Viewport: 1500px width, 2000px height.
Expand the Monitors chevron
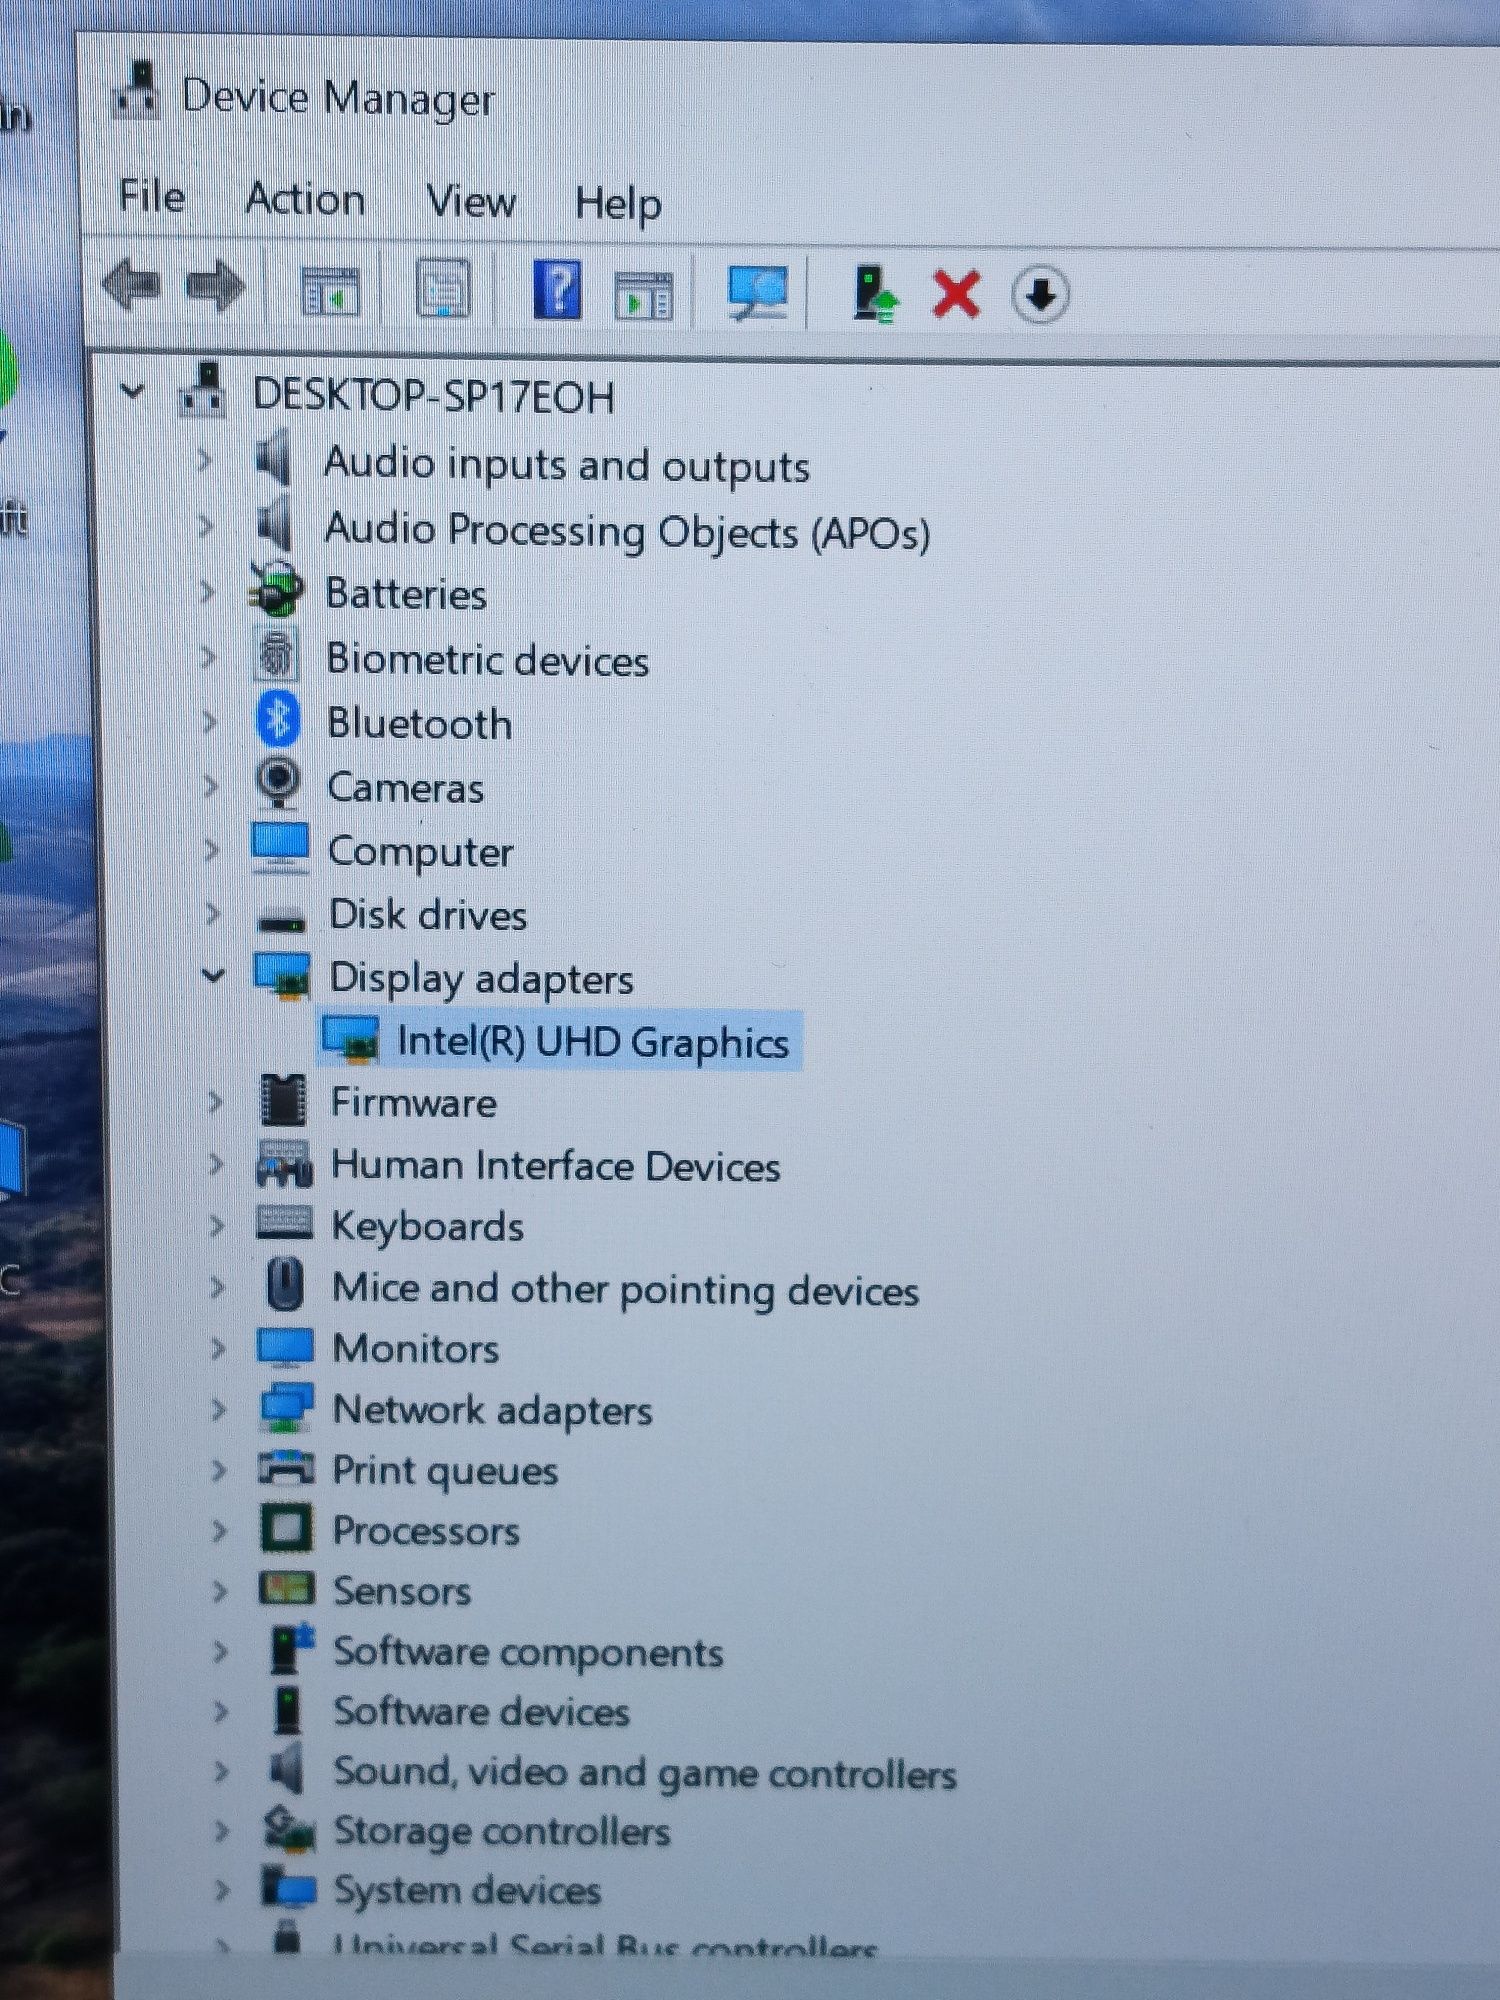click(217, 1347)
